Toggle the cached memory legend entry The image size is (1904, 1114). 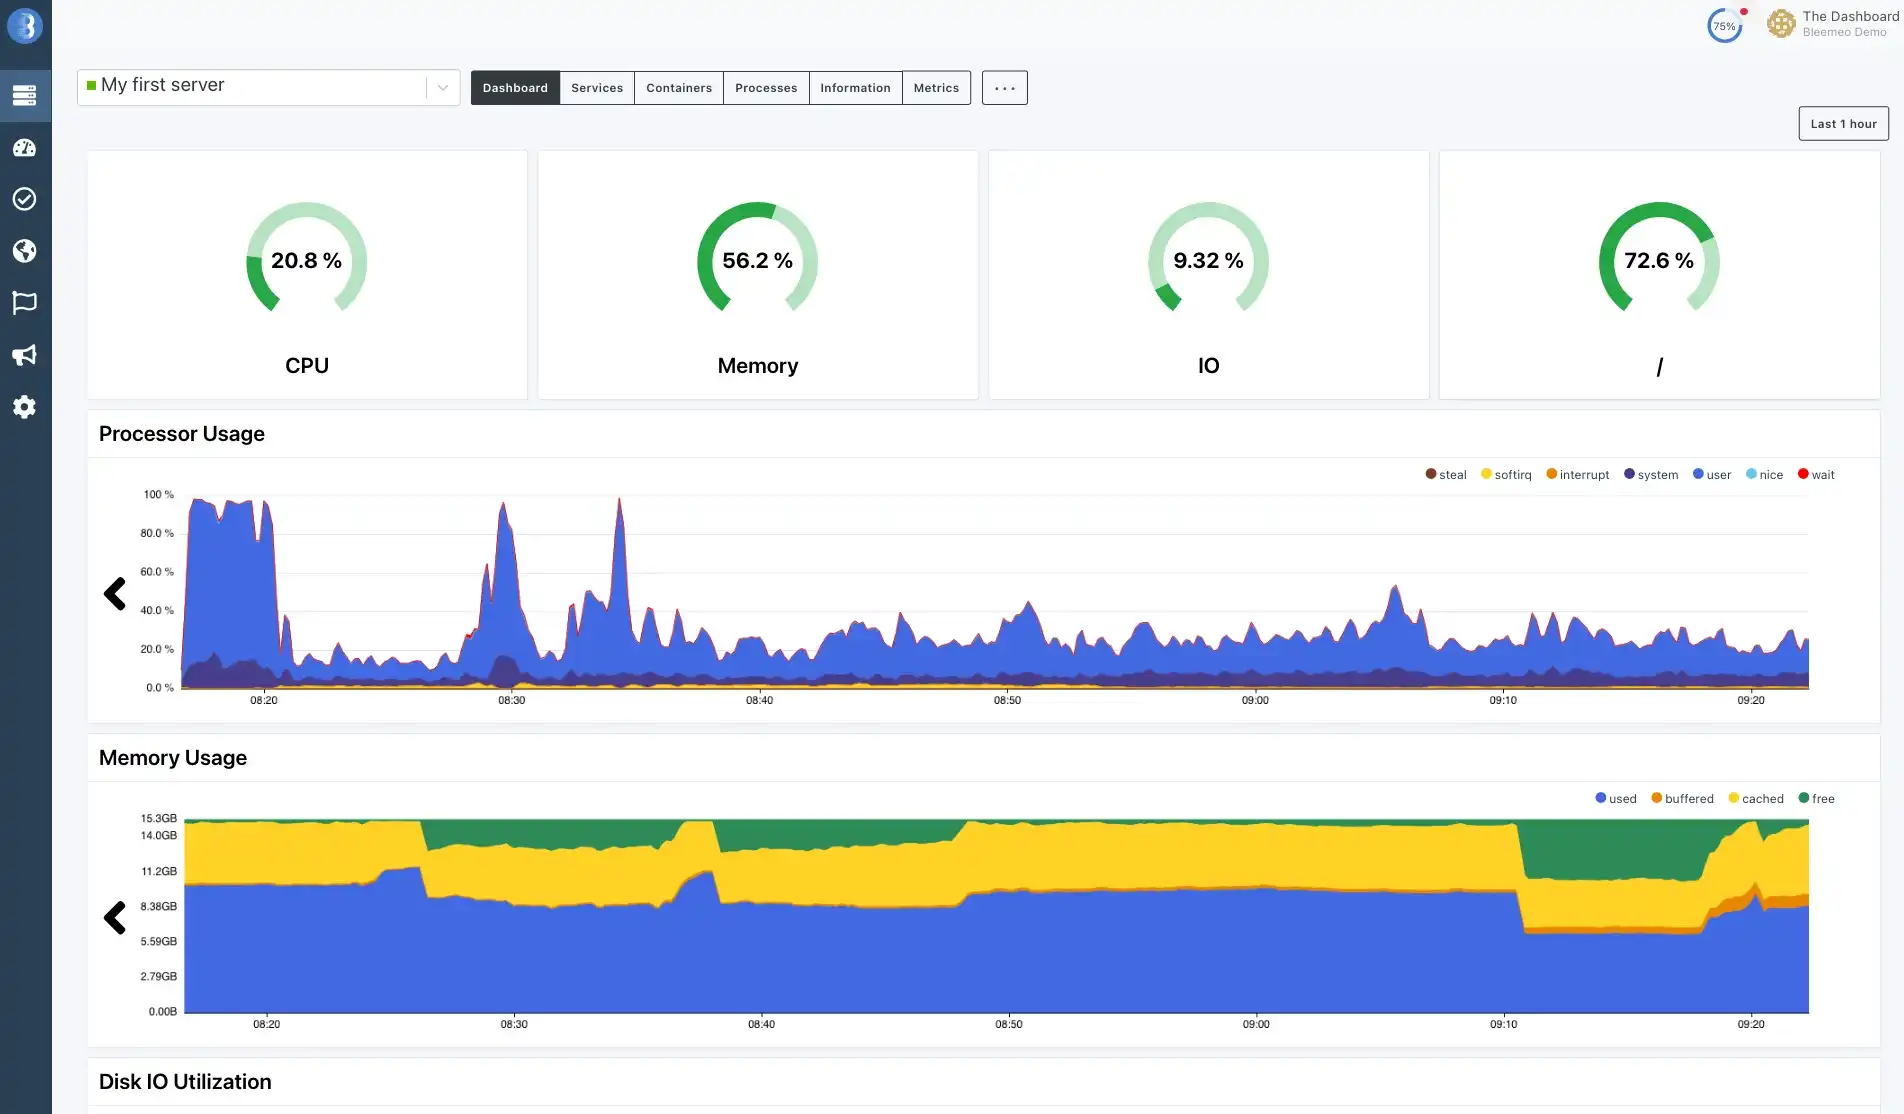pos(1756,799)
